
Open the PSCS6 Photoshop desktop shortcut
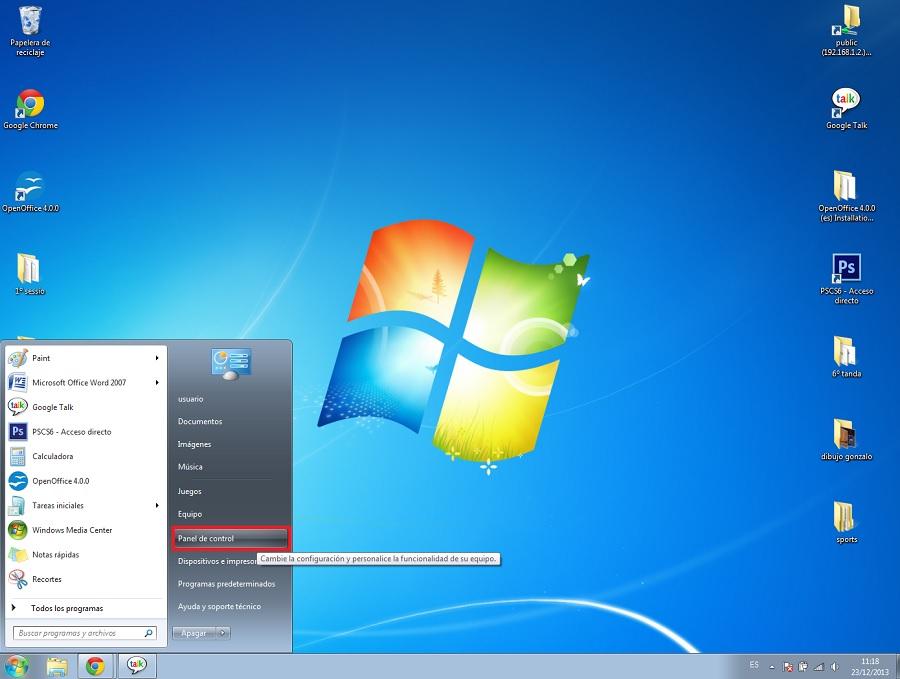(x=846, y=268)
